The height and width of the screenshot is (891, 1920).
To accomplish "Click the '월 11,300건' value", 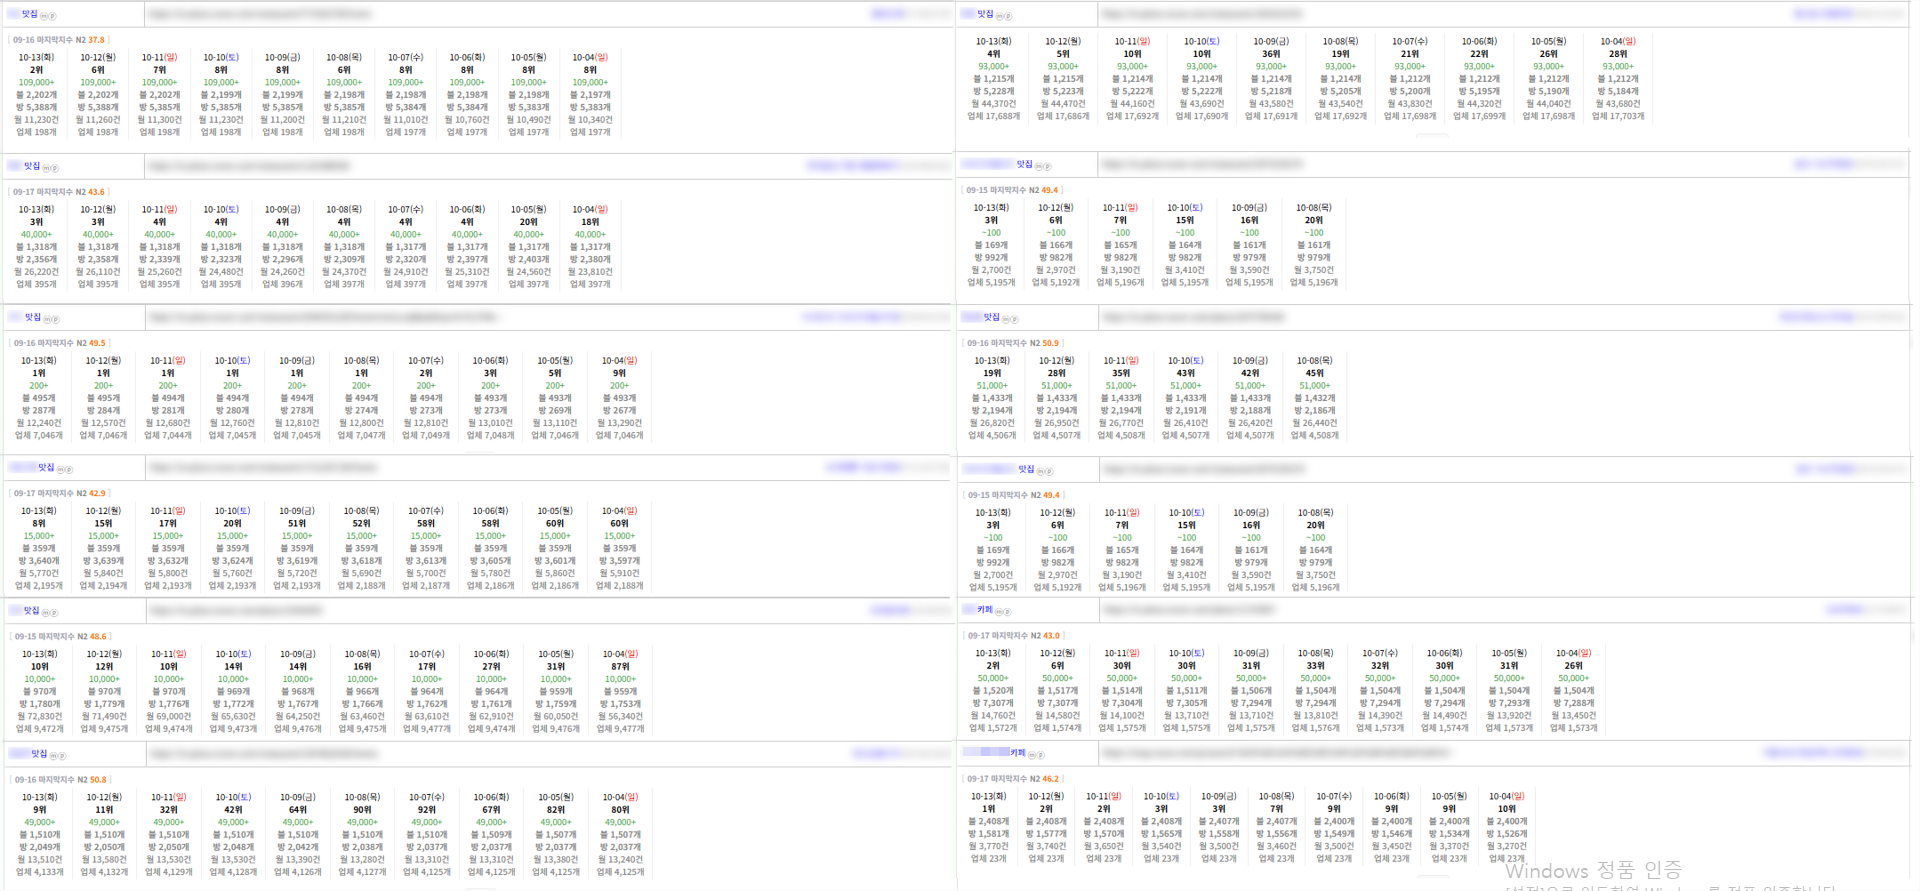I will coord(159,120).
